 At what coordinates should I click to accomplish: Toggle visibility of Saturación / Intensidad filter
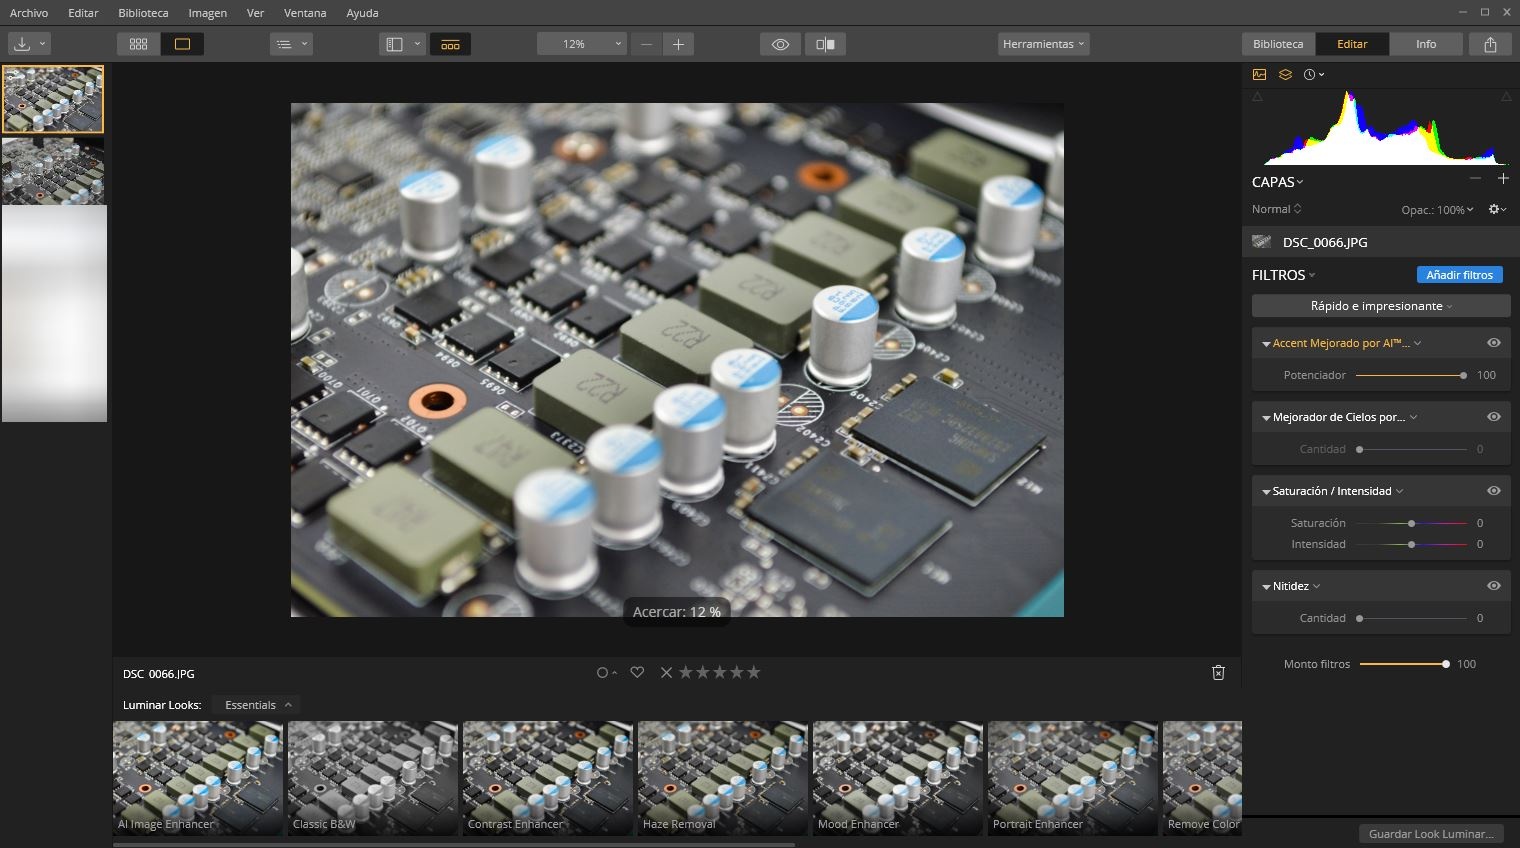[1493, 491]
